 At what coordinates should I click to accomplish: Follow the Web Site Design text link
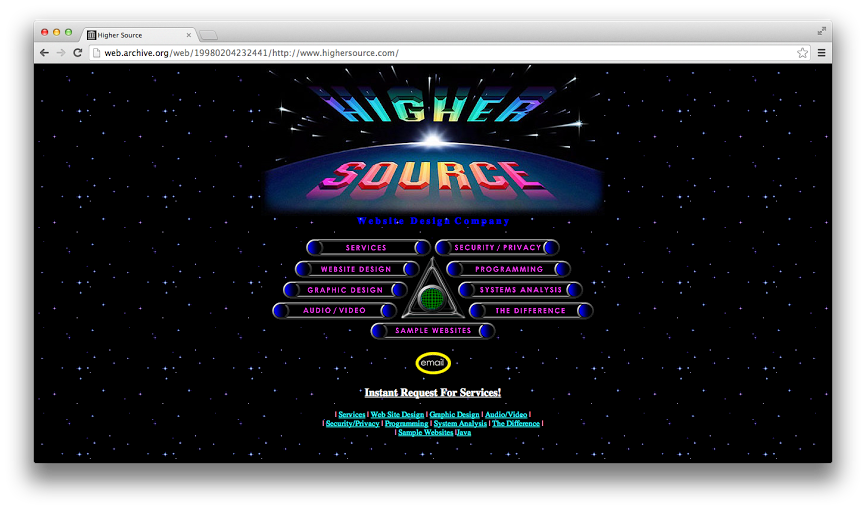pyautogui.click(x=397, y=414)
